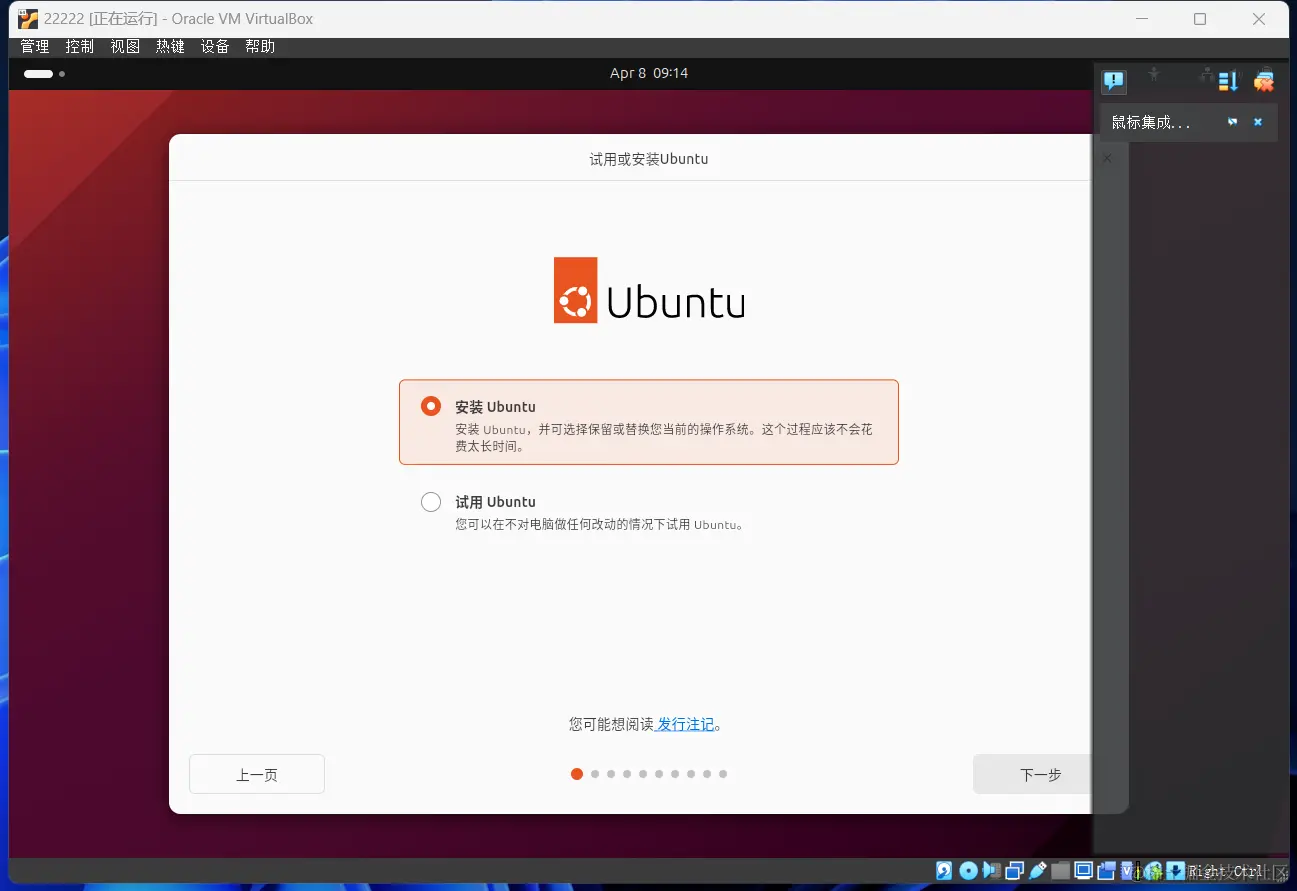Click the VirtualBox icon in title bar

pos(28,19)
